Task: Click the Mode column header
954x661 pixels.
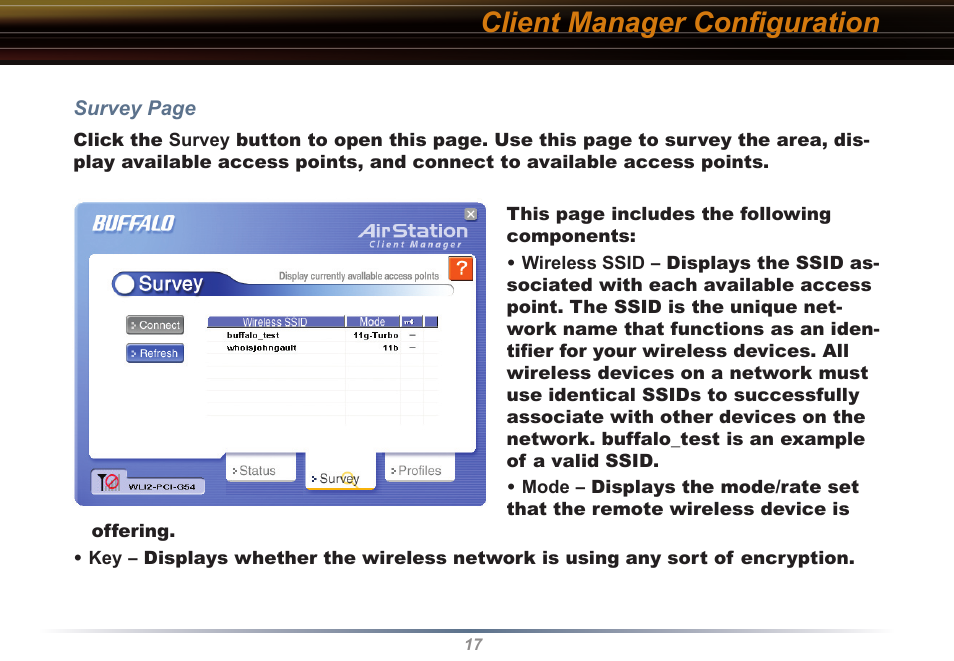Action: click(x=372, y=322)
